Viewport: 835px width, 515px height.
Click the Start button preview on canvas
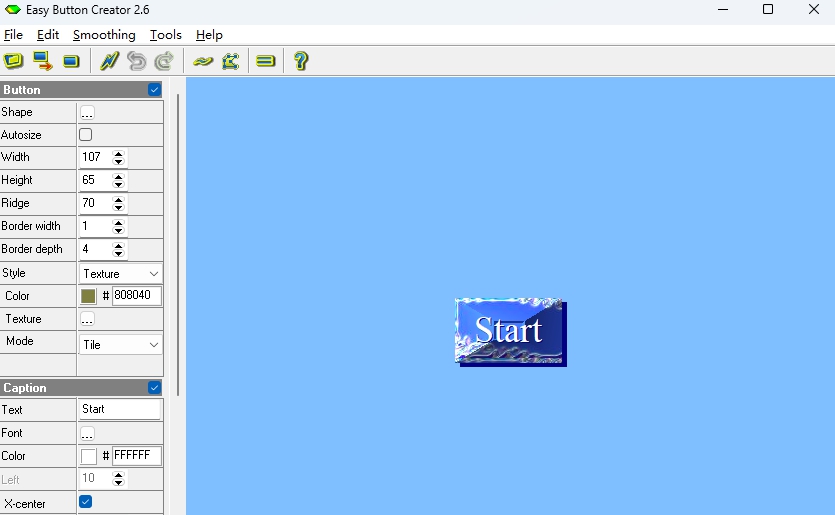[511, 332]
